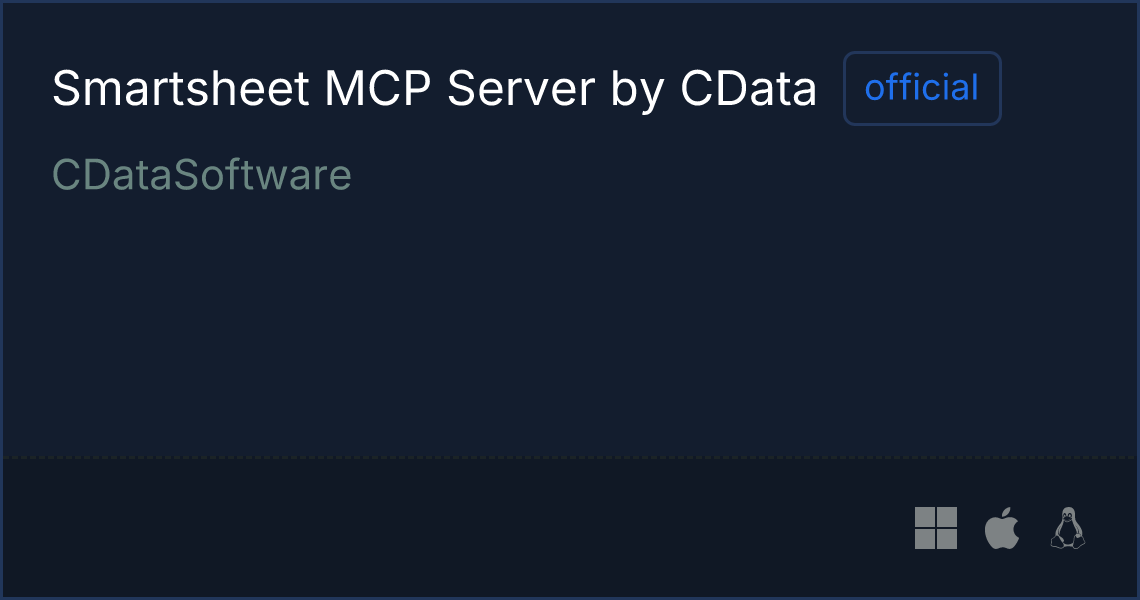Click the dark footer bar left of the Windows icon
The width and height of the screenshot is (1140, 600).
[x=458, y=528]
